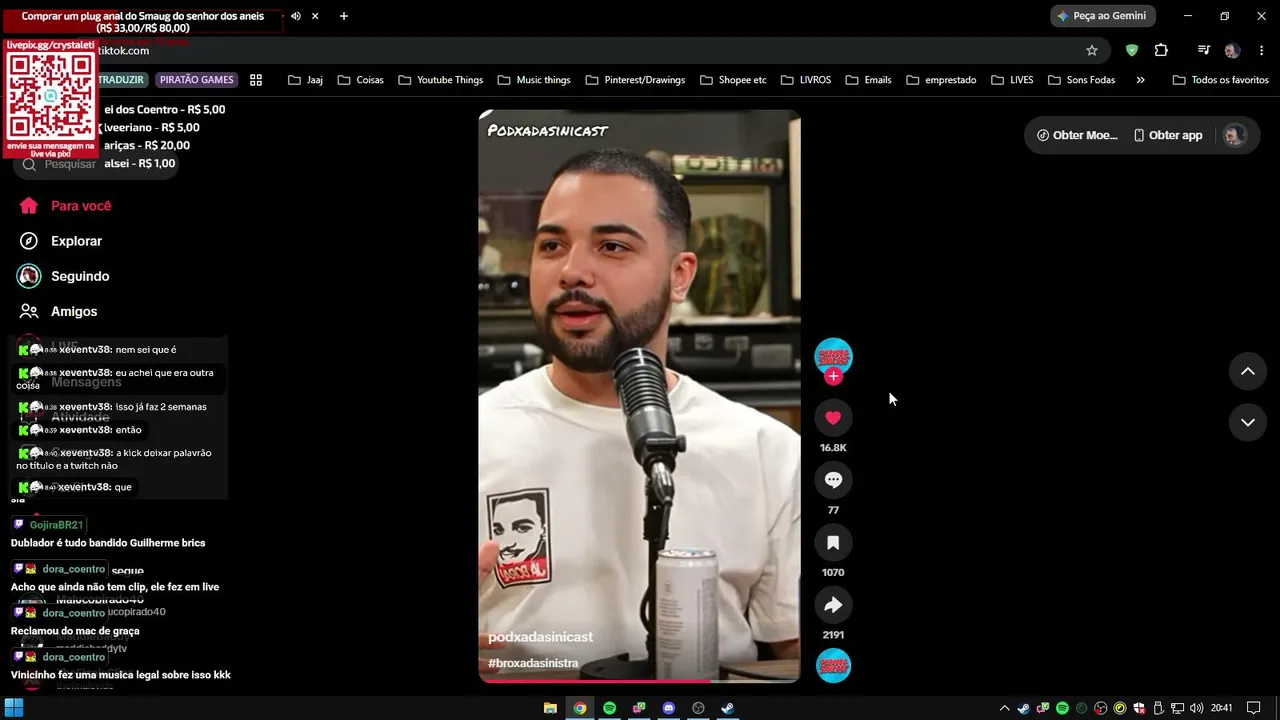This screenshot has height=720, width=1280.
Task: Click the Pesquisar search field
Action: (x=96, y=164)
